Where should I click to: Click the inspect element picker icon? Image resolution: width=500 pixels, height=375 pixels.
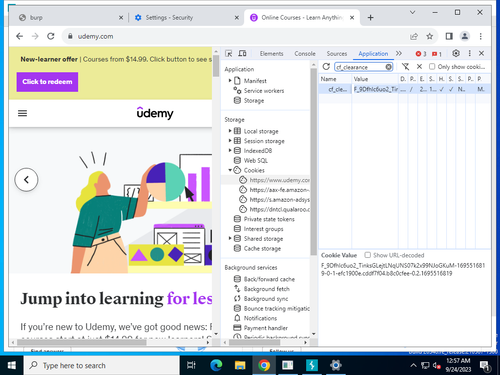(x=229, y=54)
